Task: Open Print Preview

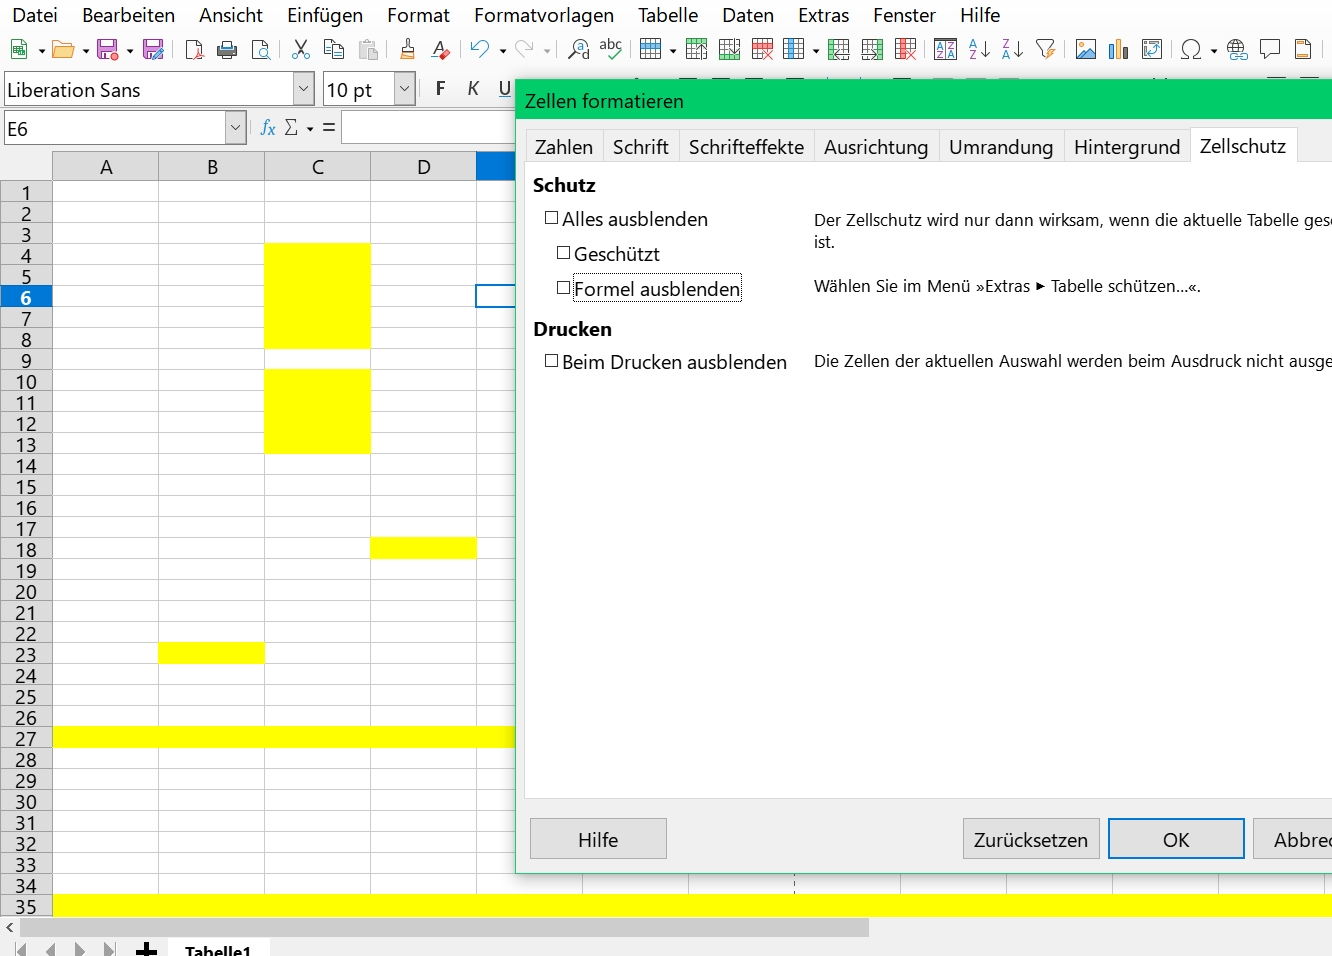Action: pyautogui.click(x=261, y=49)
